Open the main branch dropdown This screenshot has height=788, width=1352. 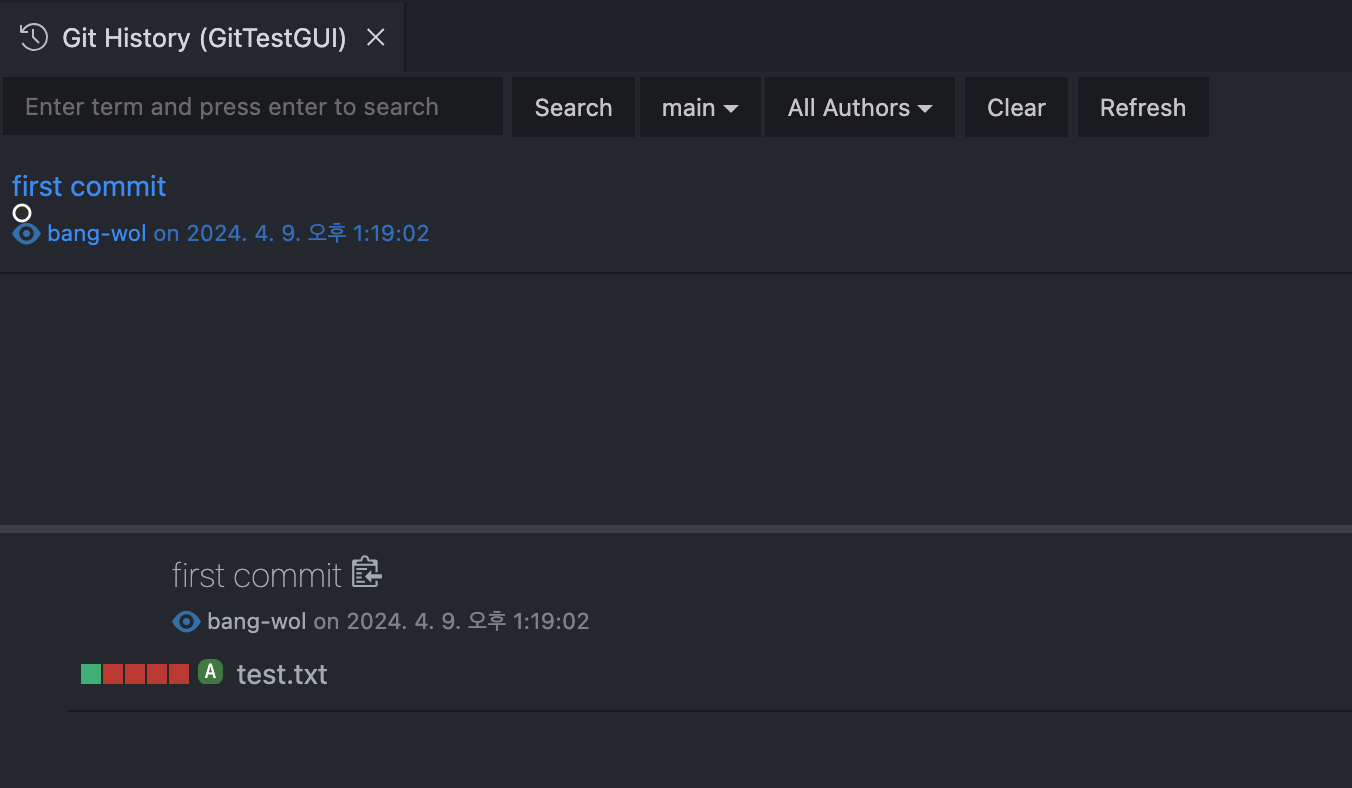pyautogui.click(x=700, y=107)
